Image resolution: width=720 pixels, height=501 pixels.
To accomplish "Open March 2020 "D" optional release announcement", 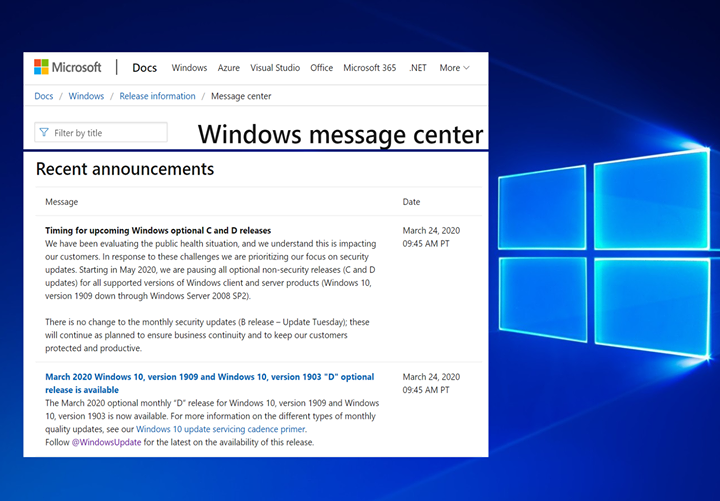I will (209, 383).
